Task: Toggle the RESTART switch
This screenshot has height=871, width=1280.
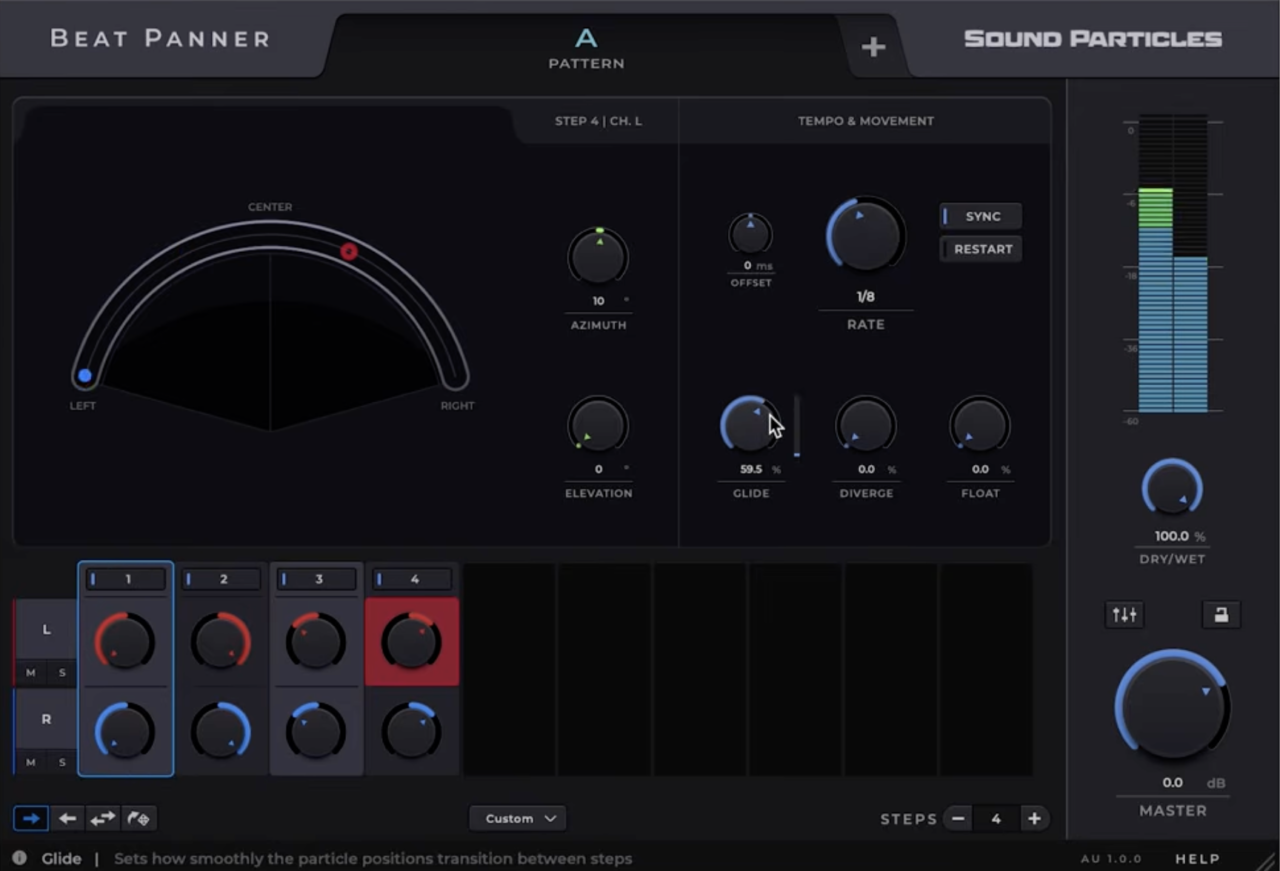Action: [981, 249]
